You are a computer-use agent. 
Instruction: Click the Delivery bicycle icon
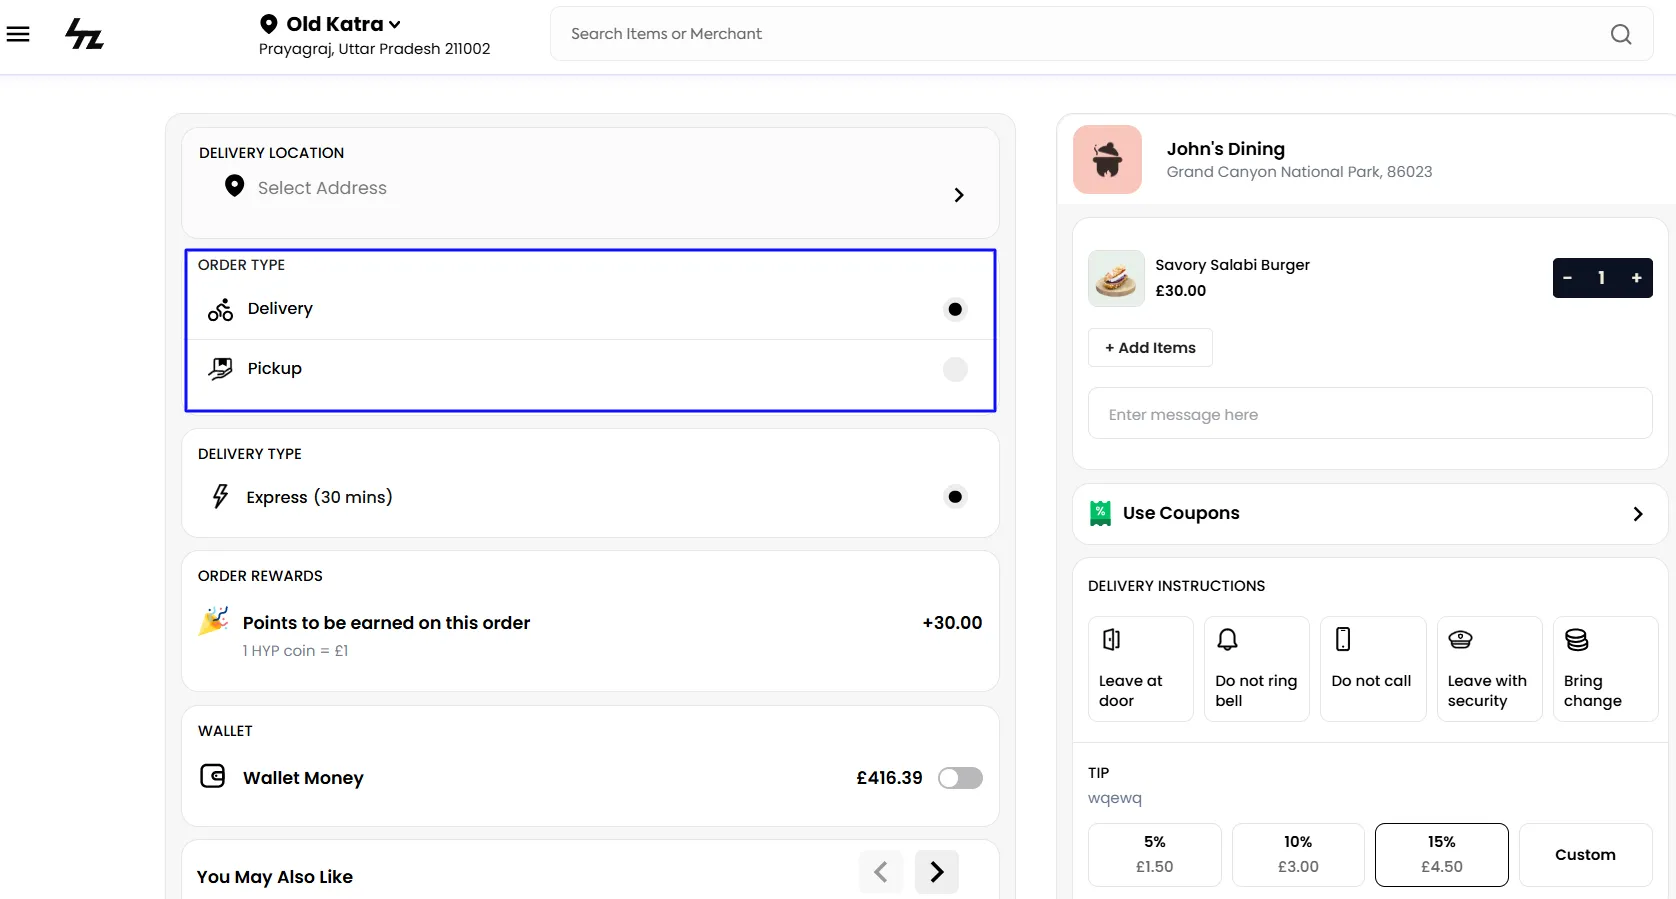tap(220, 310)
